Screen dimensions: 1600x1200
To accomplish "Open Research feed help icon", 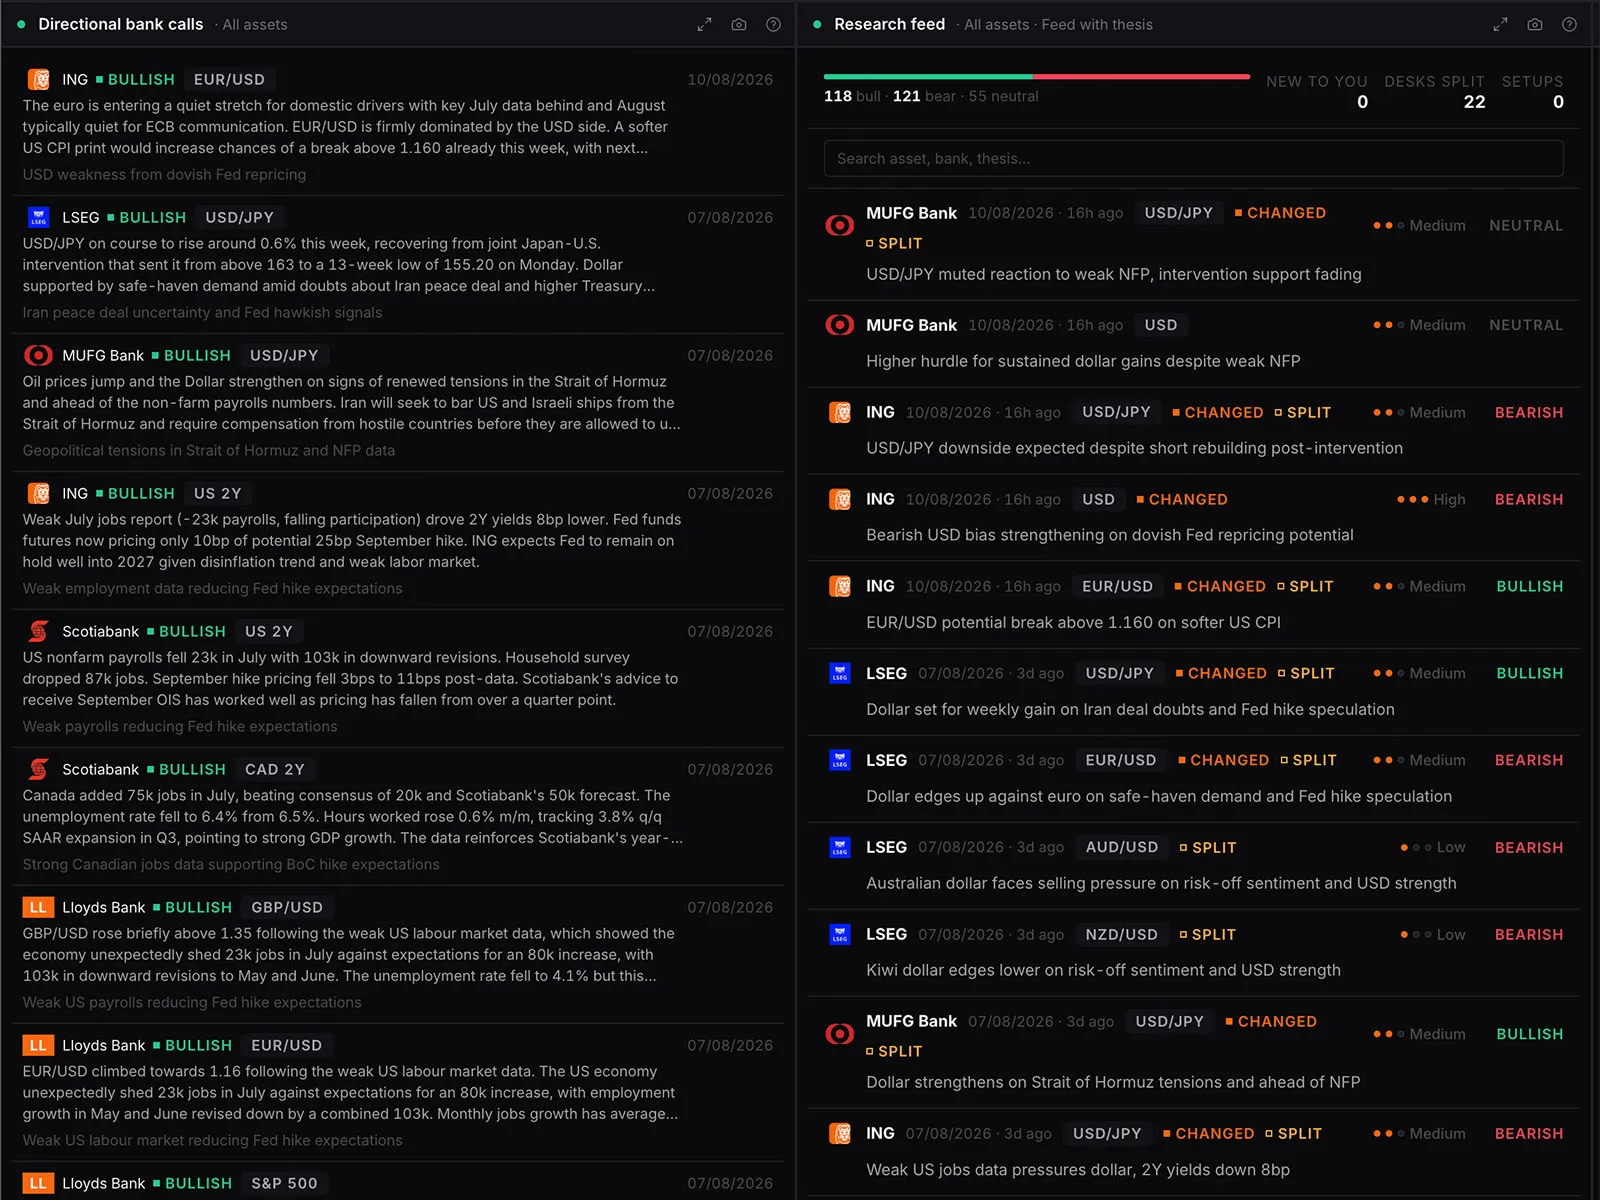I will click(x=1569, y=24).
